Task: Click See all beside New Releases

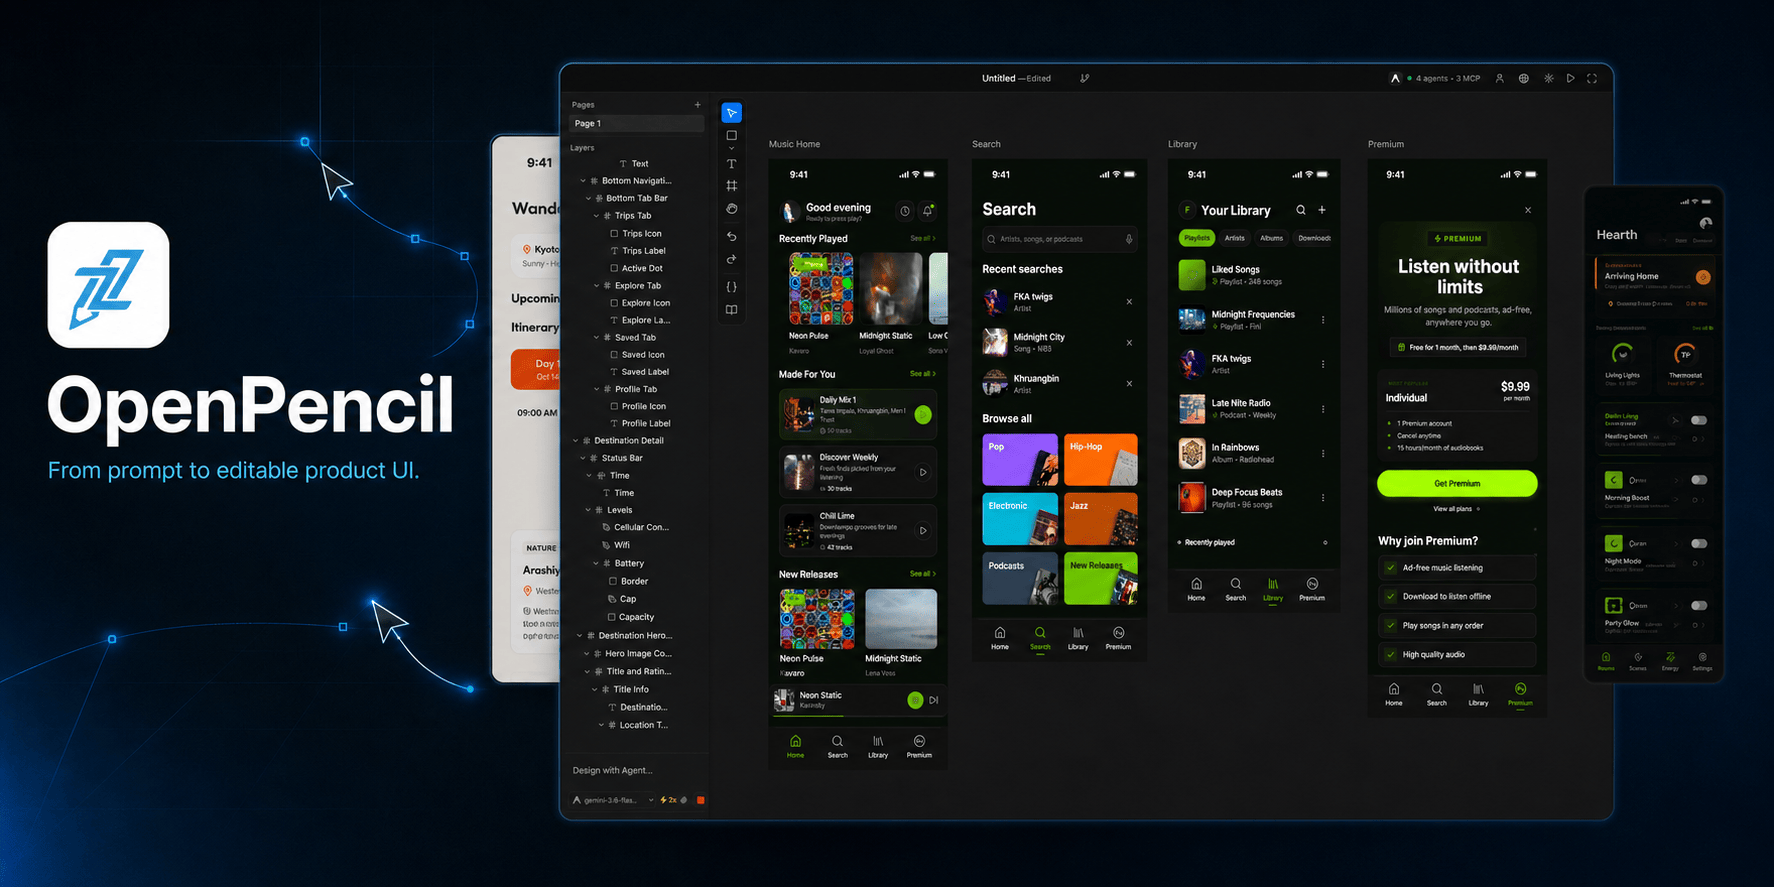Action: click(923, 574)
